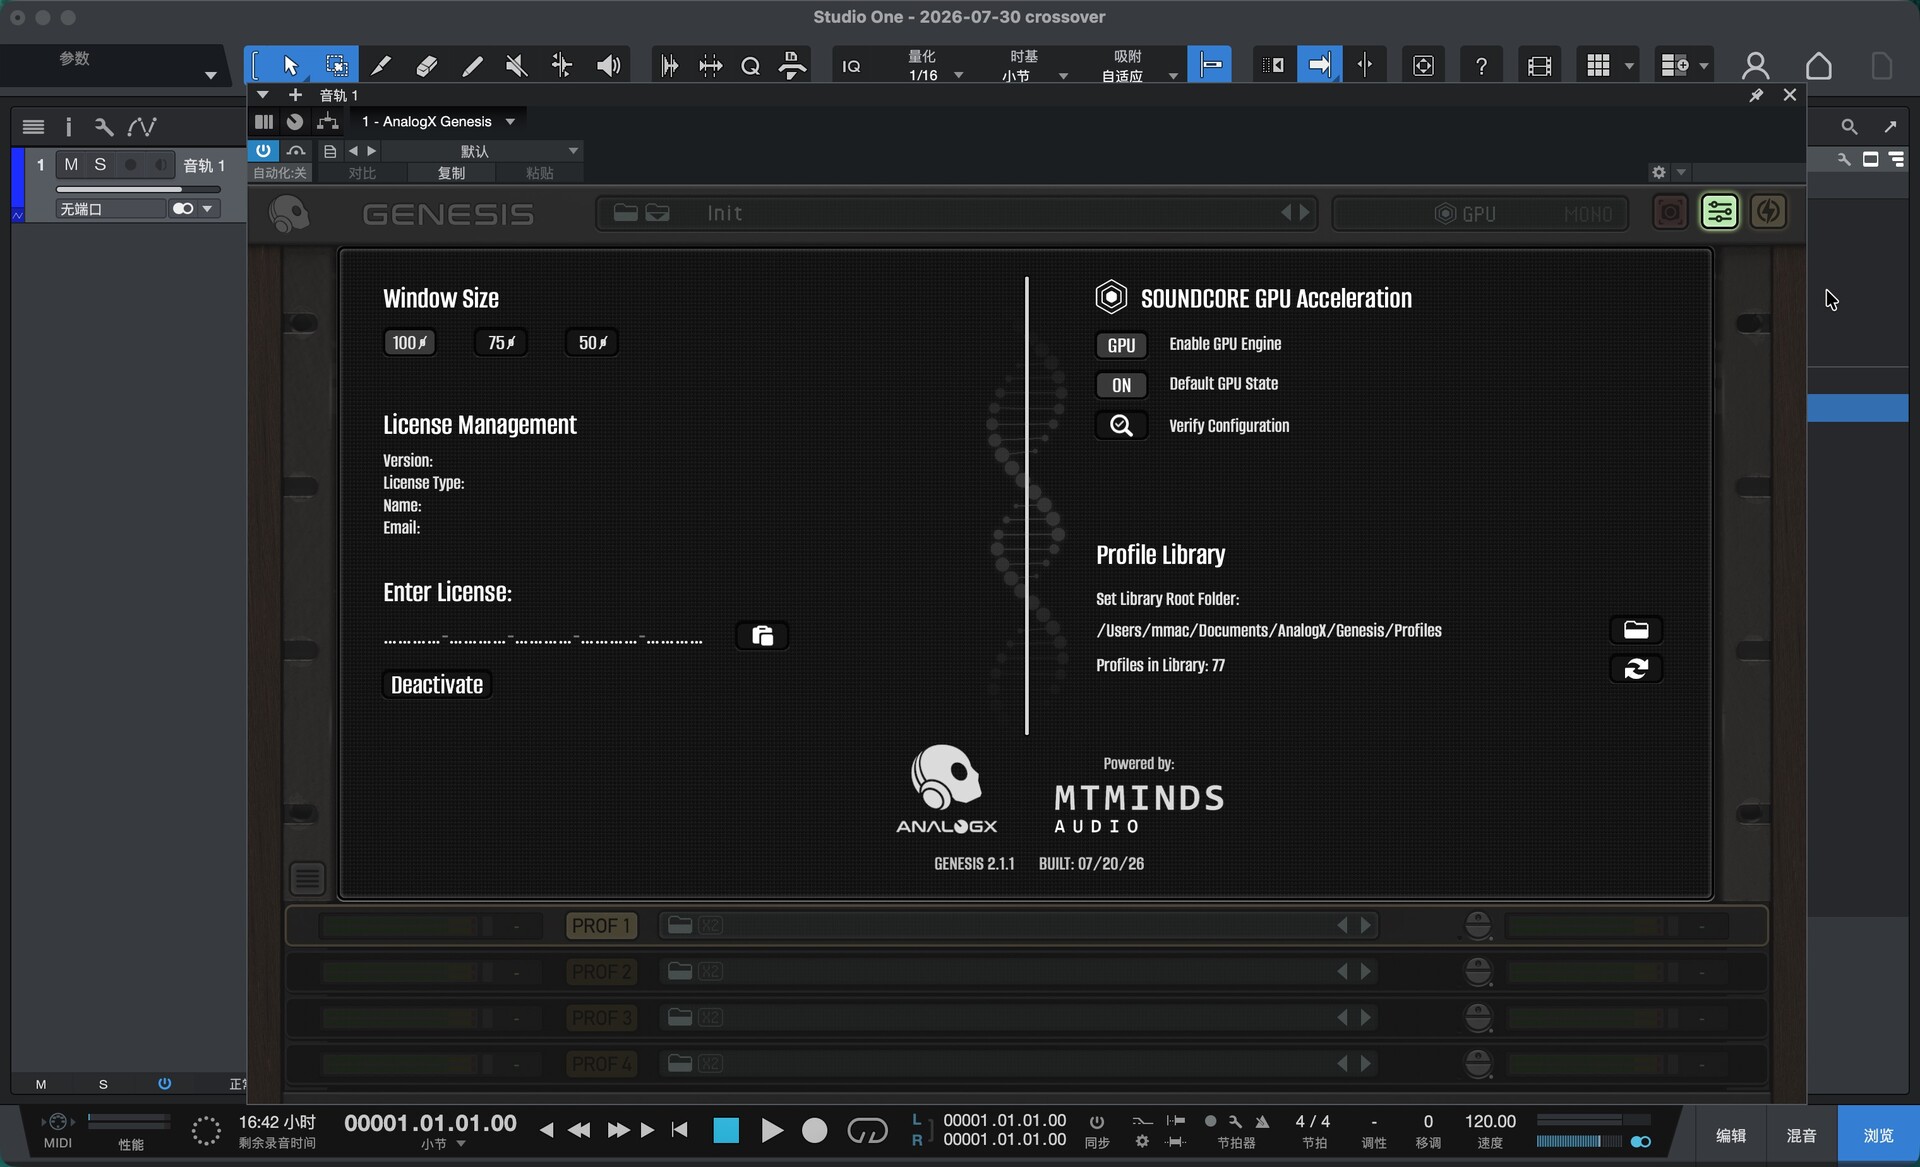Refresh the profile library
1920x1167 pixels.
(x=1636, y=668)
